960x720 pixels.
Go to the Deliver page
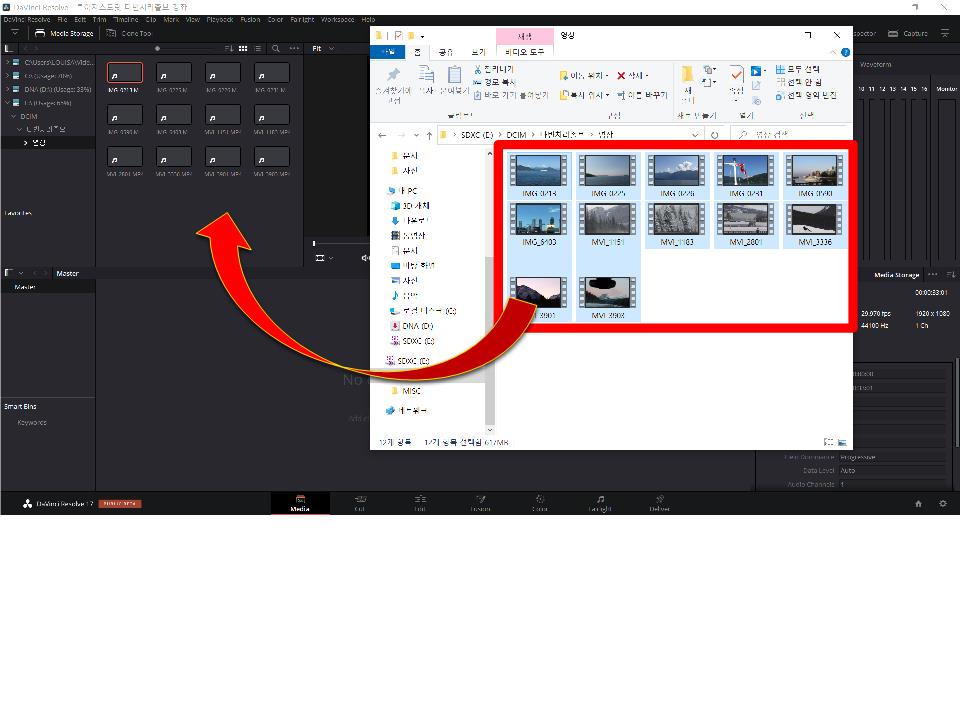pos(659,503)
